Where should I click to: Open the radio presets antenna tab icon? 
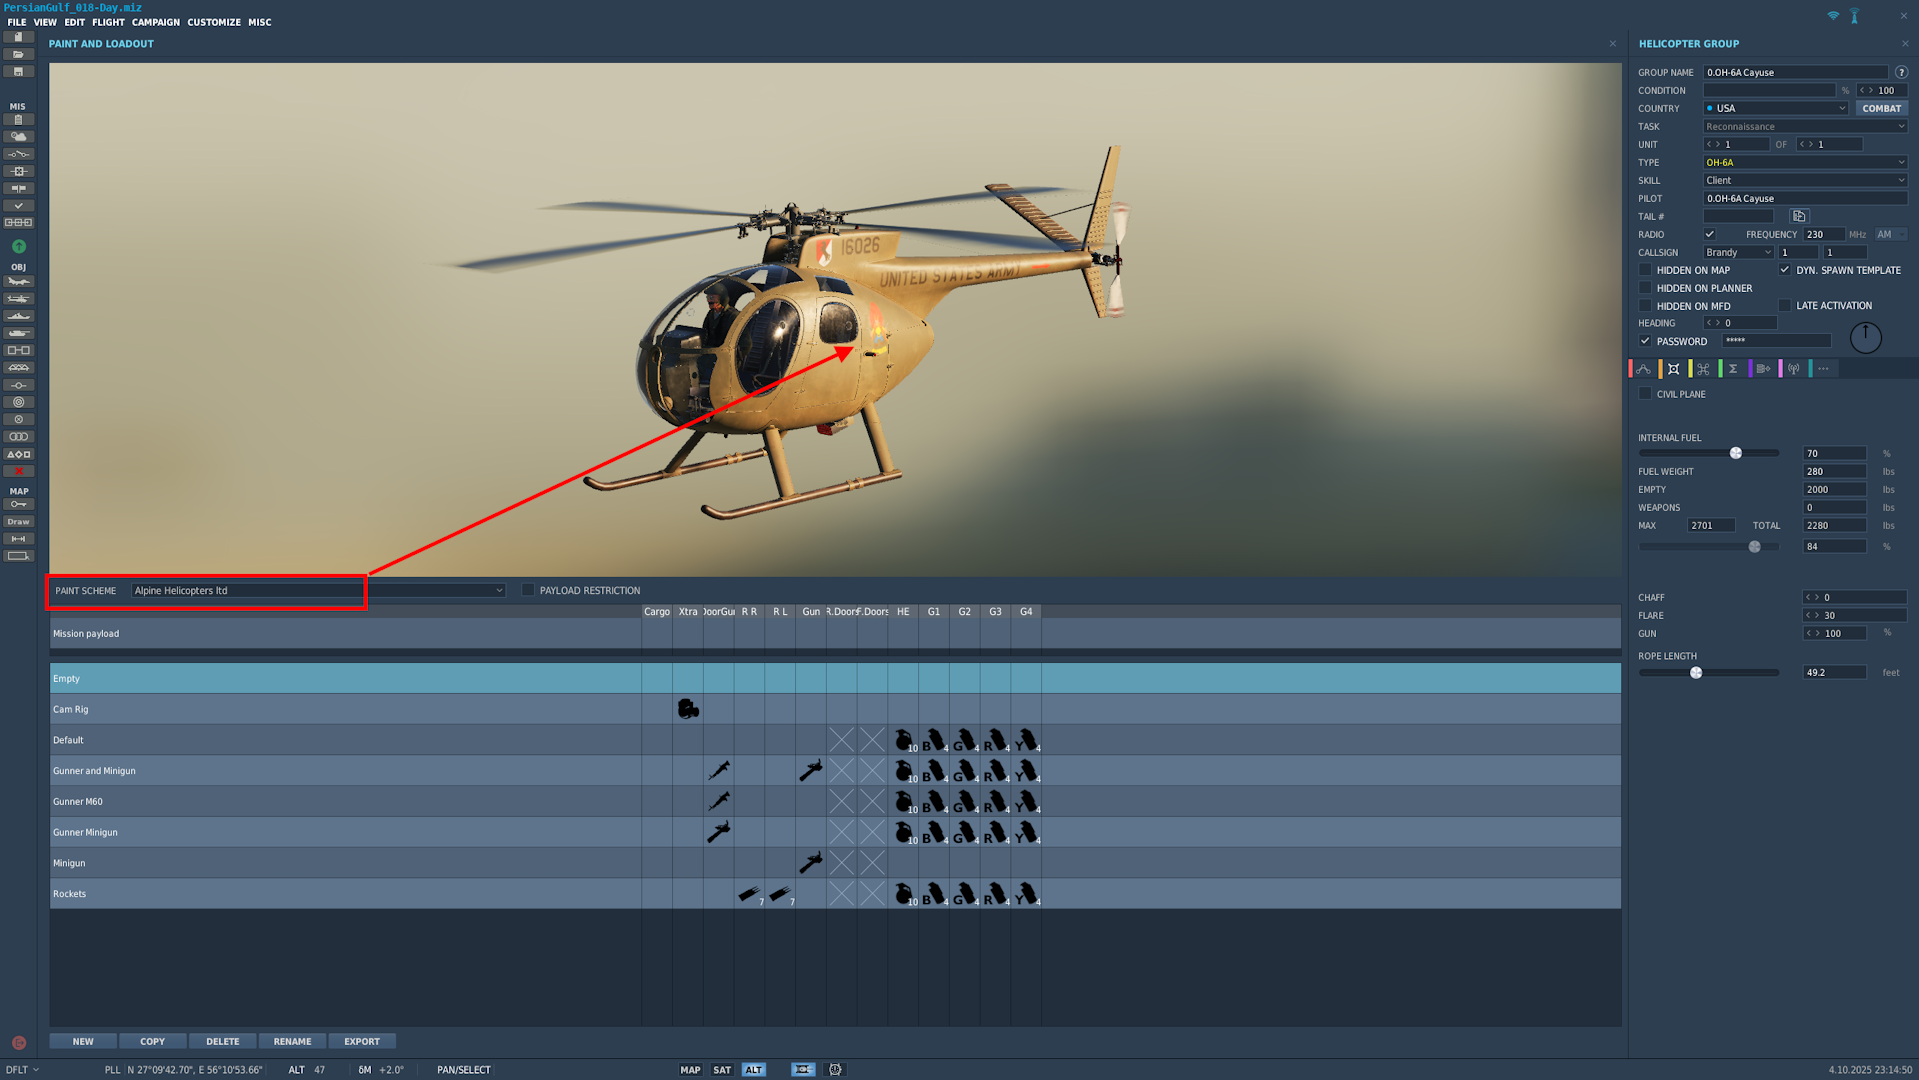(1794, 369)
